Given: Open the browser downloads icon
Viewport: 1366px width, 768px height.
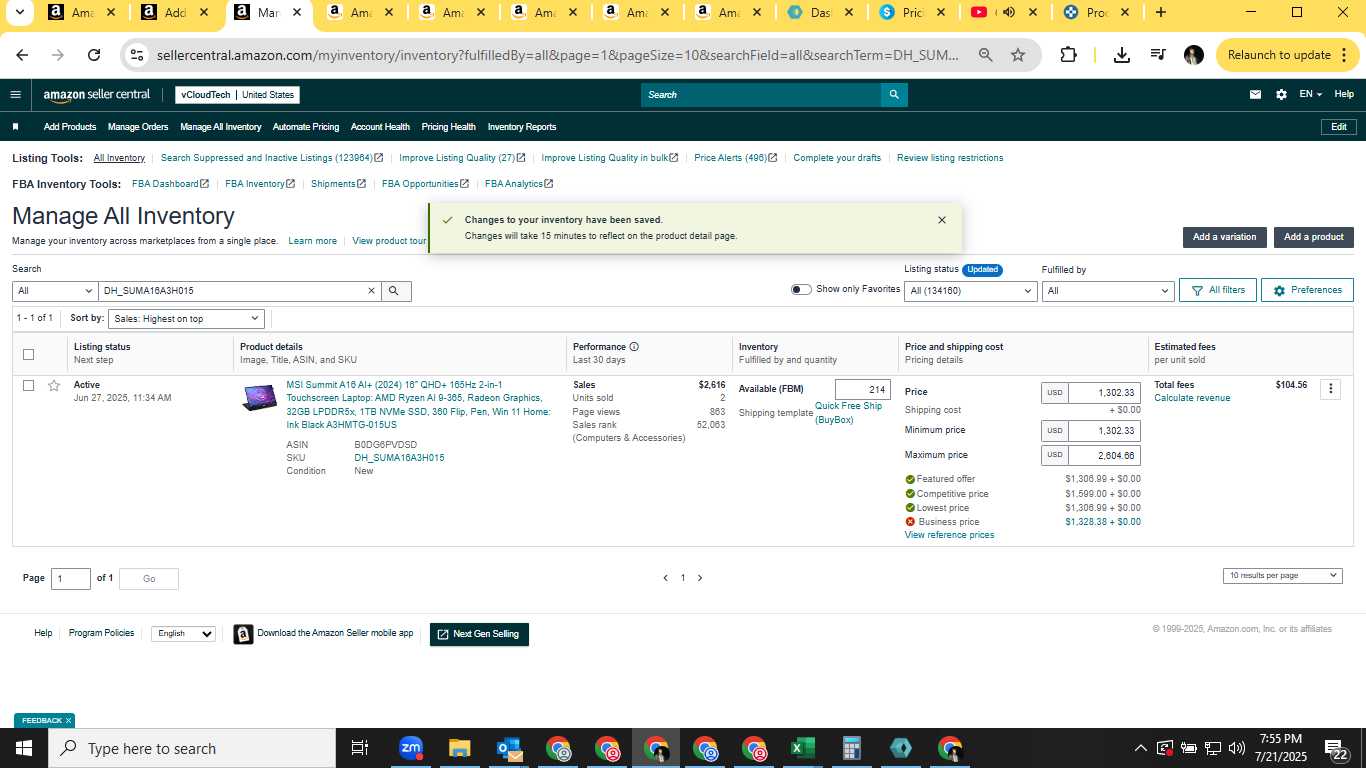Looking at the screenshot, I should coord(1122,55).
